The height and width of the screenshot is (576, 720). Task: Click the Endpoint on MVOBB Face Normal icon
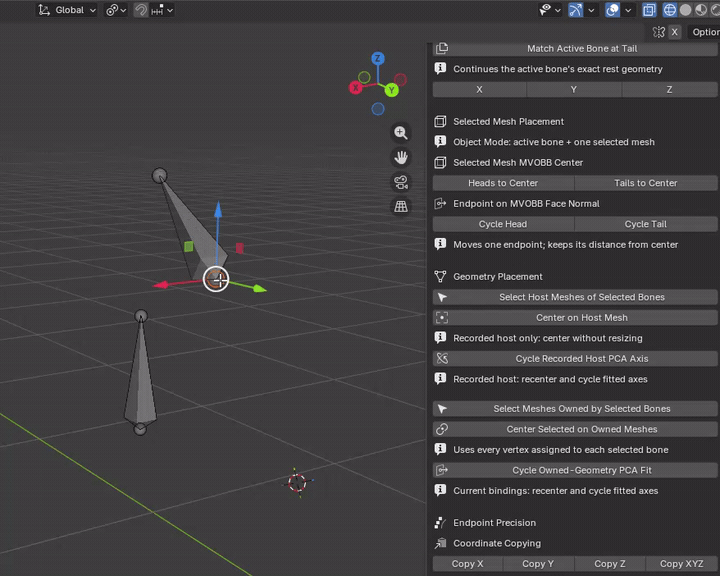(x=440, y=203)
